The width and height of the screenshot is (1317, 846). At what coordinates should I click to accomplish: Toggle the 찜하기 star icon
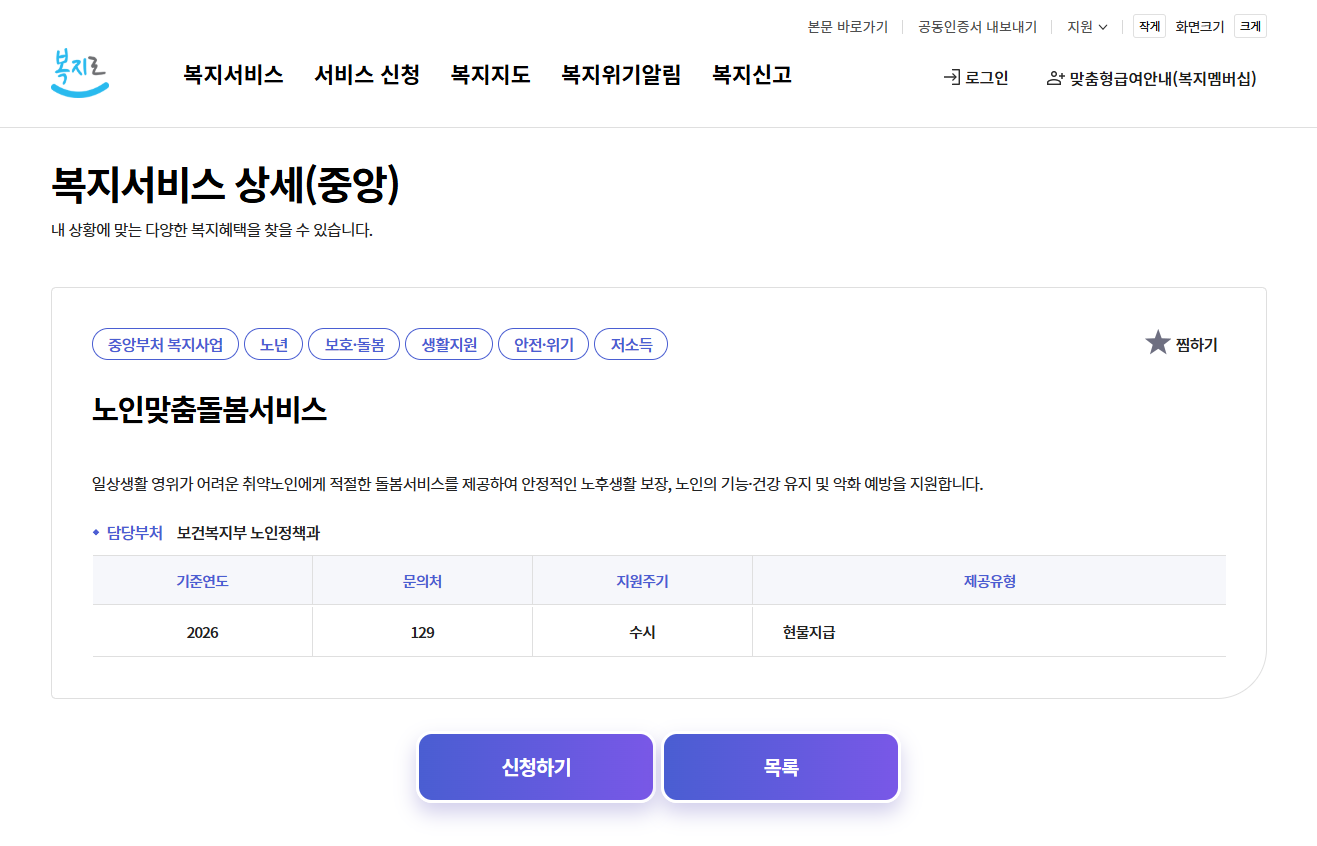1159,341
